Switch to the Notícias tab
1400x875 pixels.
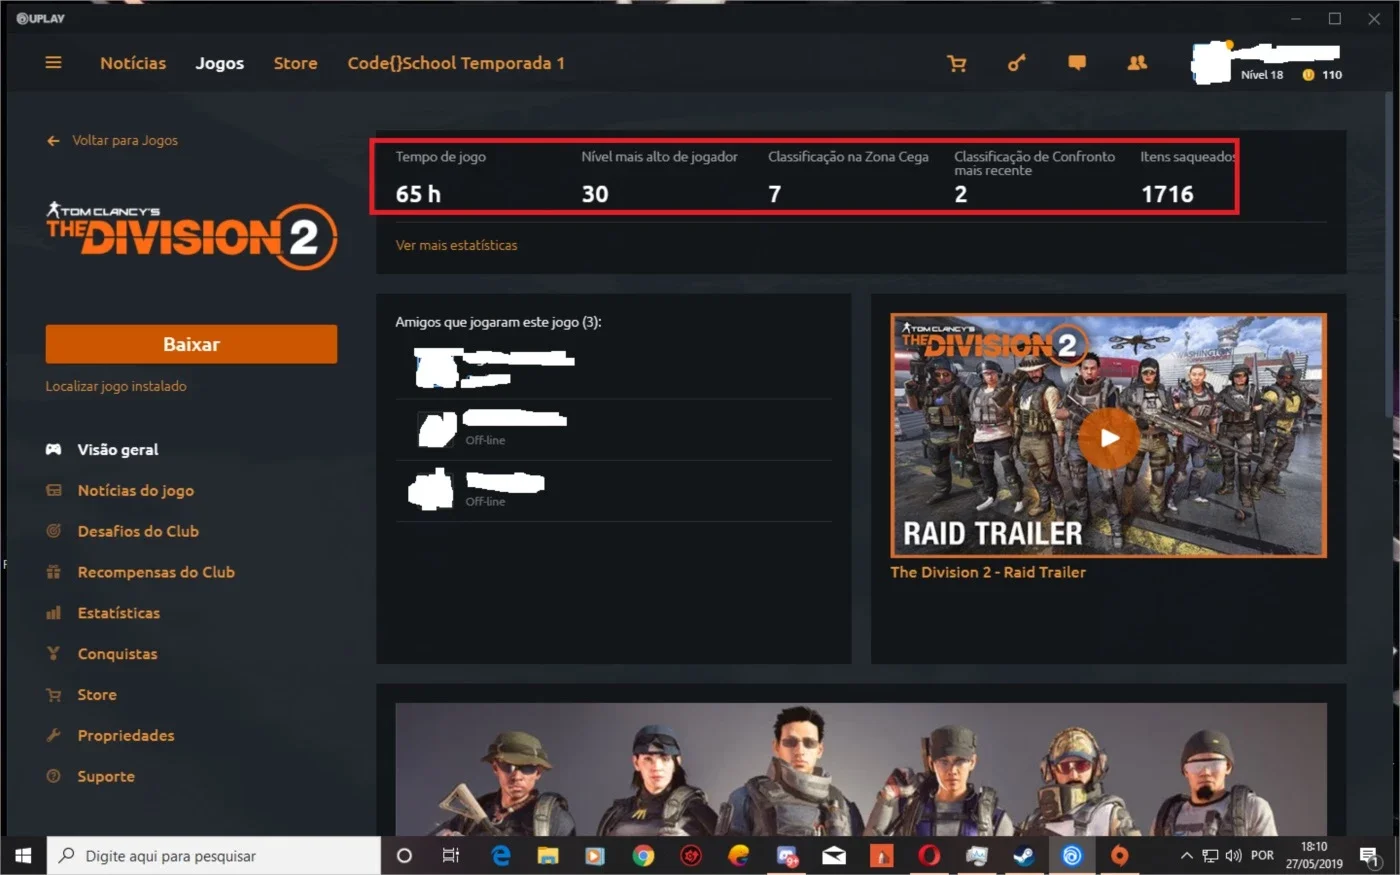tap(133, 63)
